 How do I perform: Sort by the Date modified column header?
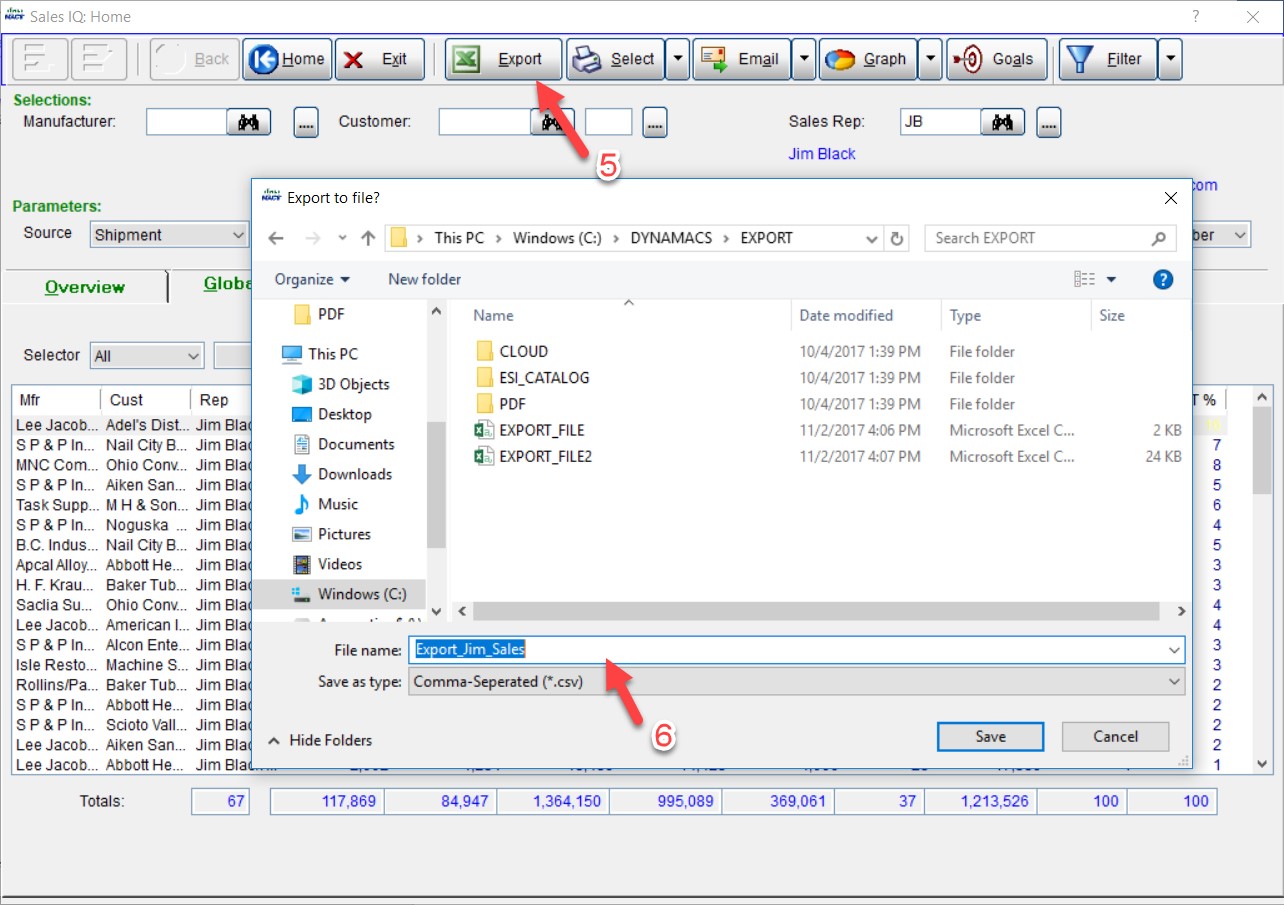866,315
